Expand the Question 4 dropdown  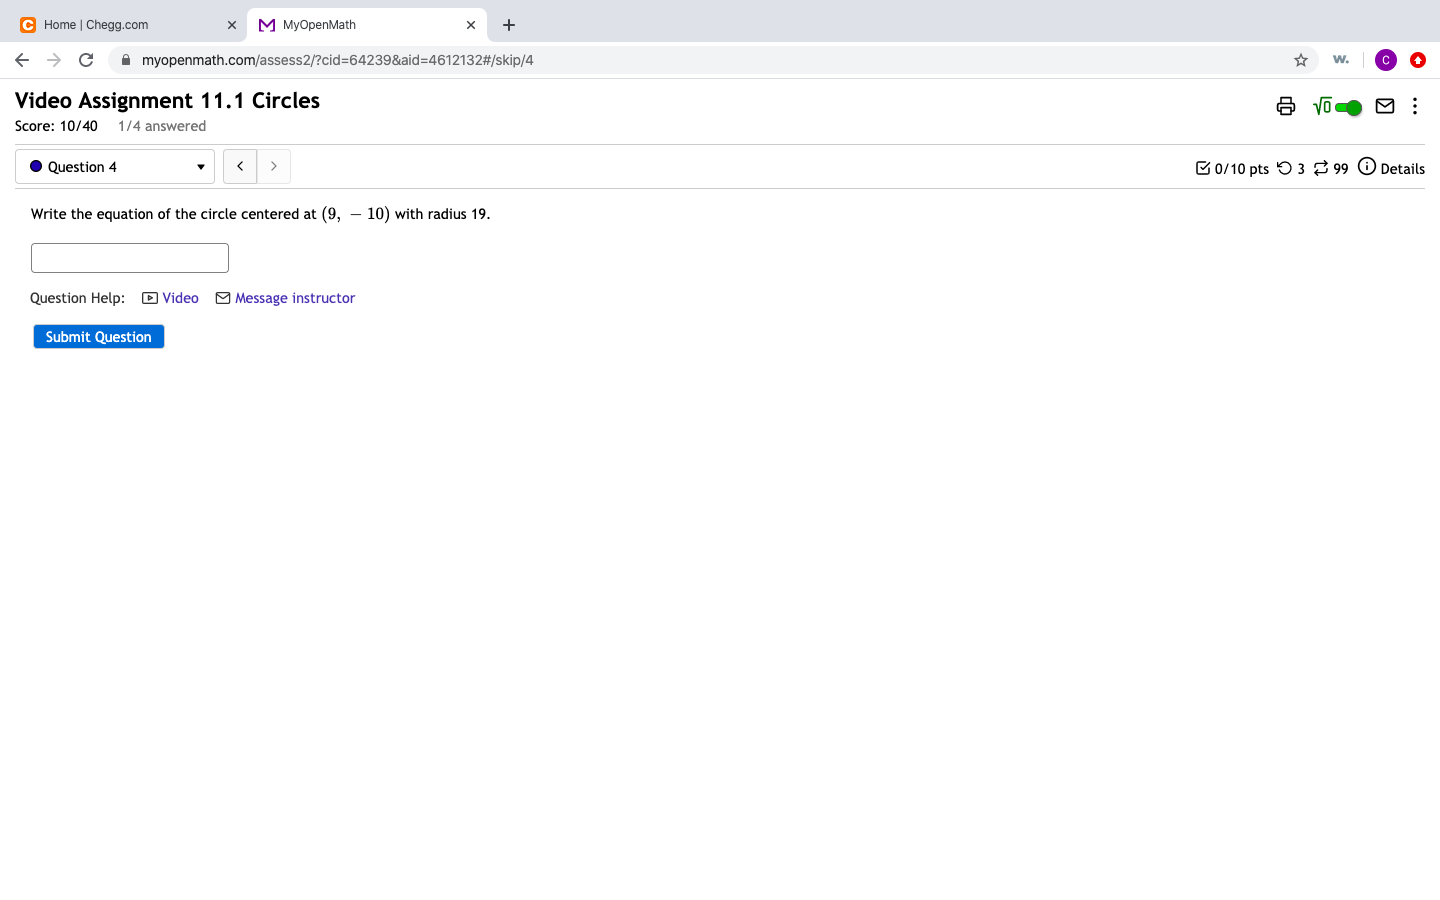(115, 167)
